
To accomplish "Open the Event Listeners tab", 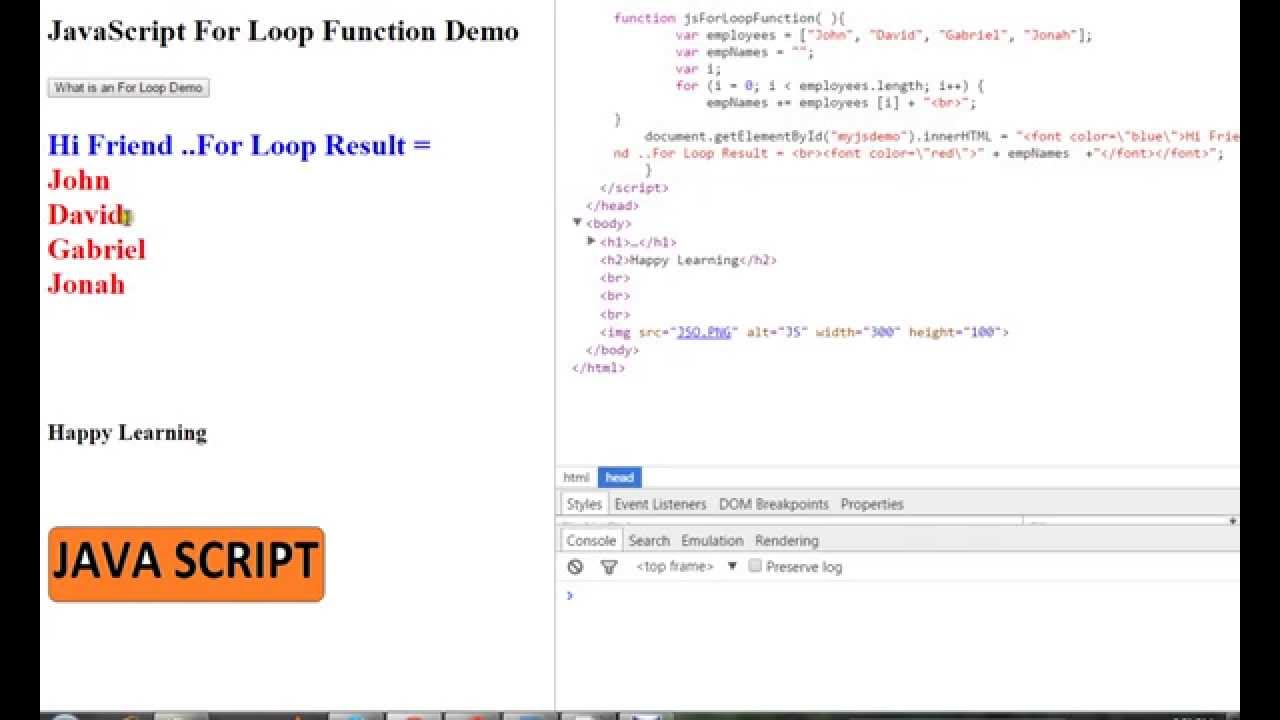I will click(x=660, y=504).
